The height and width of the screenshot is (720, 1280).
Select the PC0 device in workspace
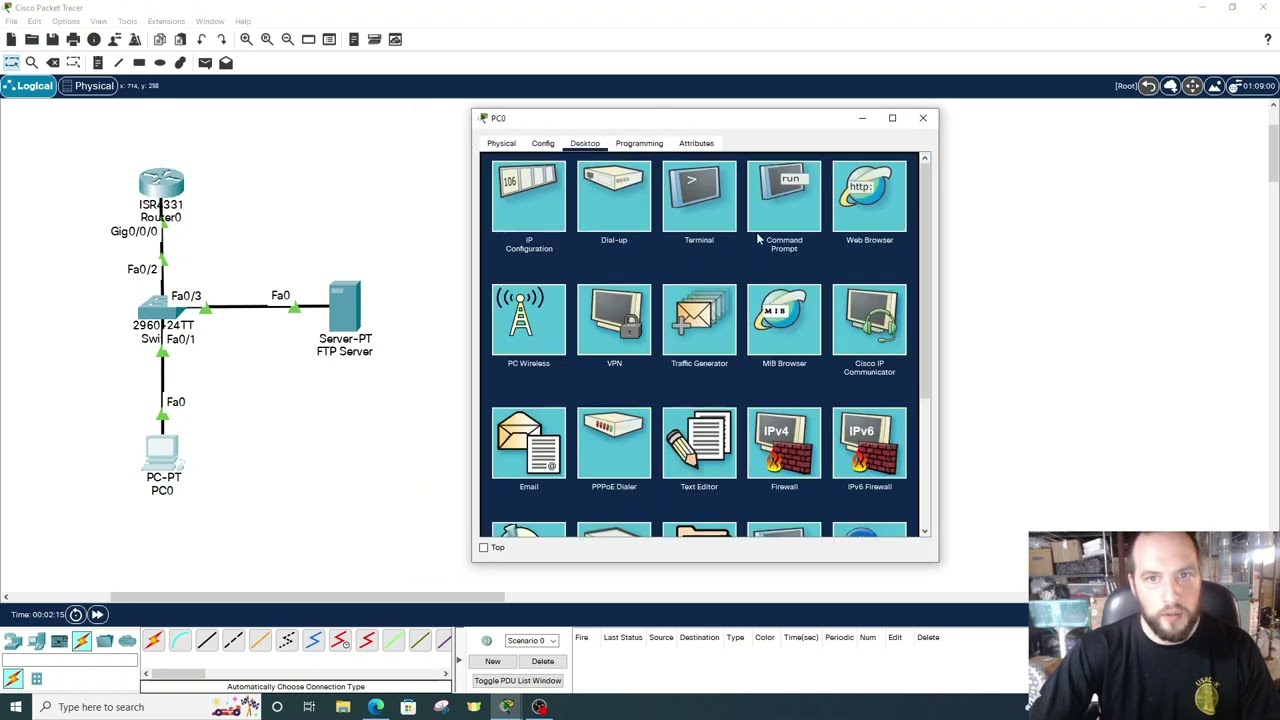[x=162, y=453]
